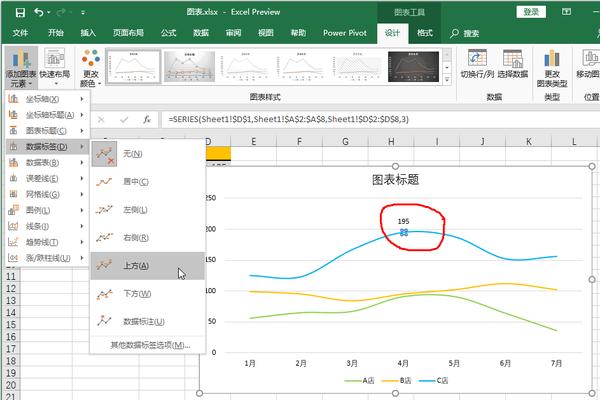This screenshot has width=600, height=400.
Task: Open the 坐标轴标题(A) submenu
Action: [x=46, y=115]
